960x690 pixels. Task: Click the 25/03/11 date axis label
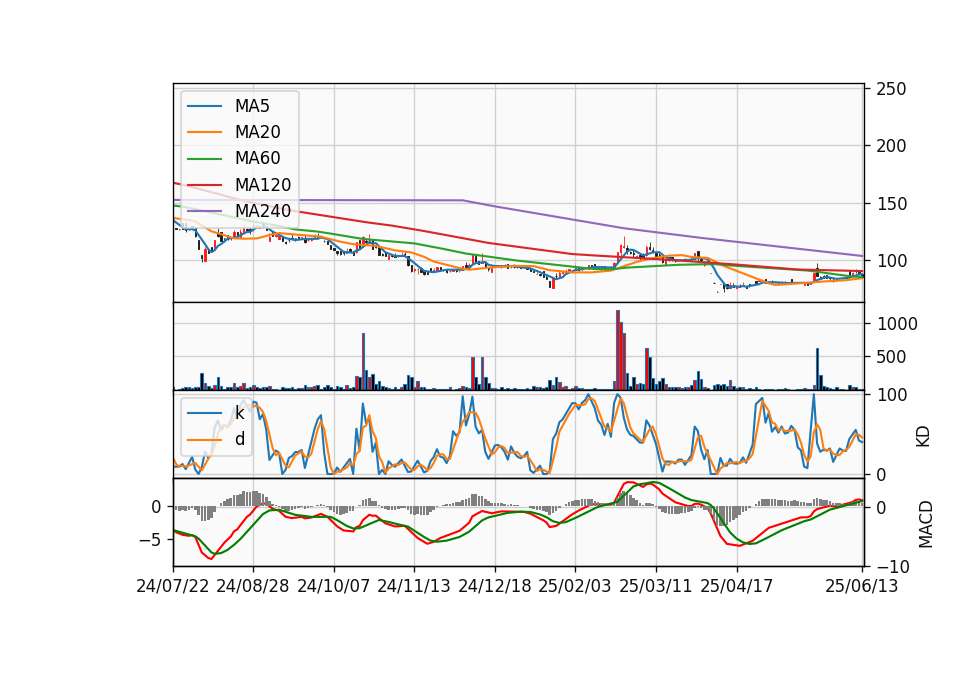(656, 586)
